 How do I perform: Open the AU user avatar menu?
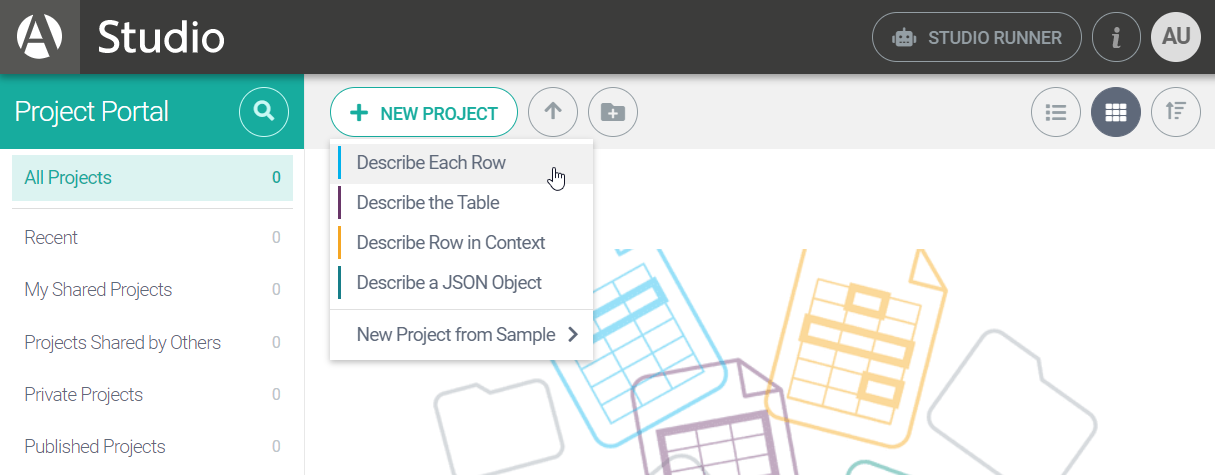point(1176,37)
